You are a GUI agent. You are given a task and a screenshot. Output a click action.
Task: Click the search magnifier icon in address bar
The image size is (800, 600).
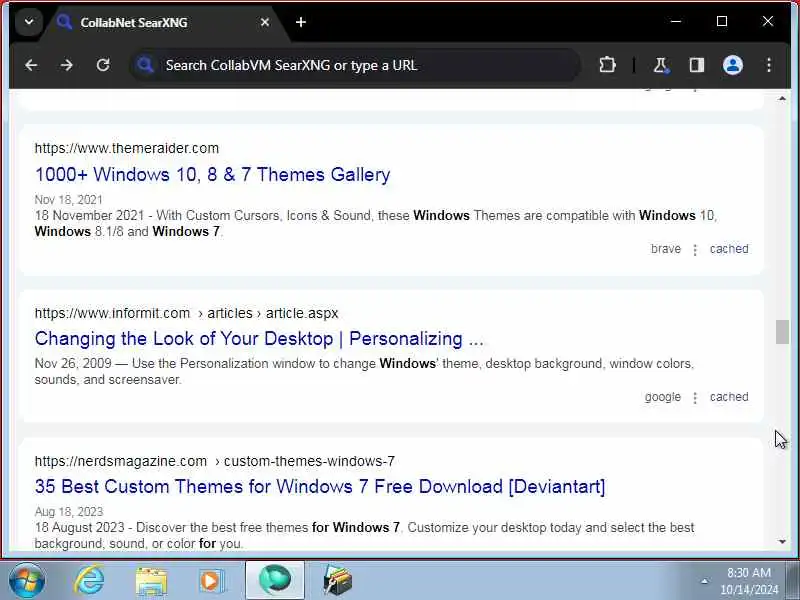[x=145, y=65]
